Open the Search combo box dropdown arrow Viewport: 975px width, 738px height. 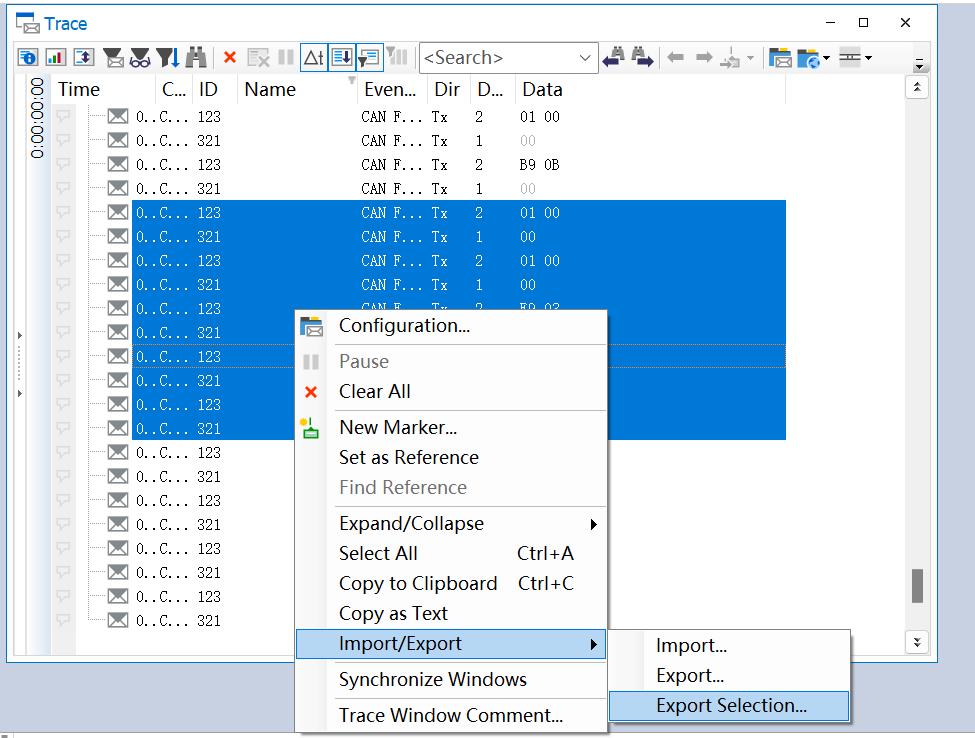click(x=585, y=58)
